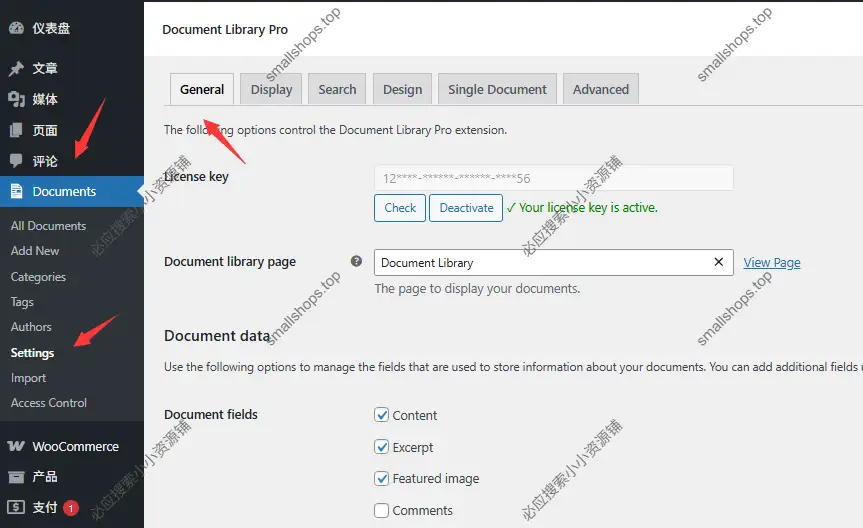Open Import submenu item
Viewport: 863px width, 528px height.
[x=28, y=378]
